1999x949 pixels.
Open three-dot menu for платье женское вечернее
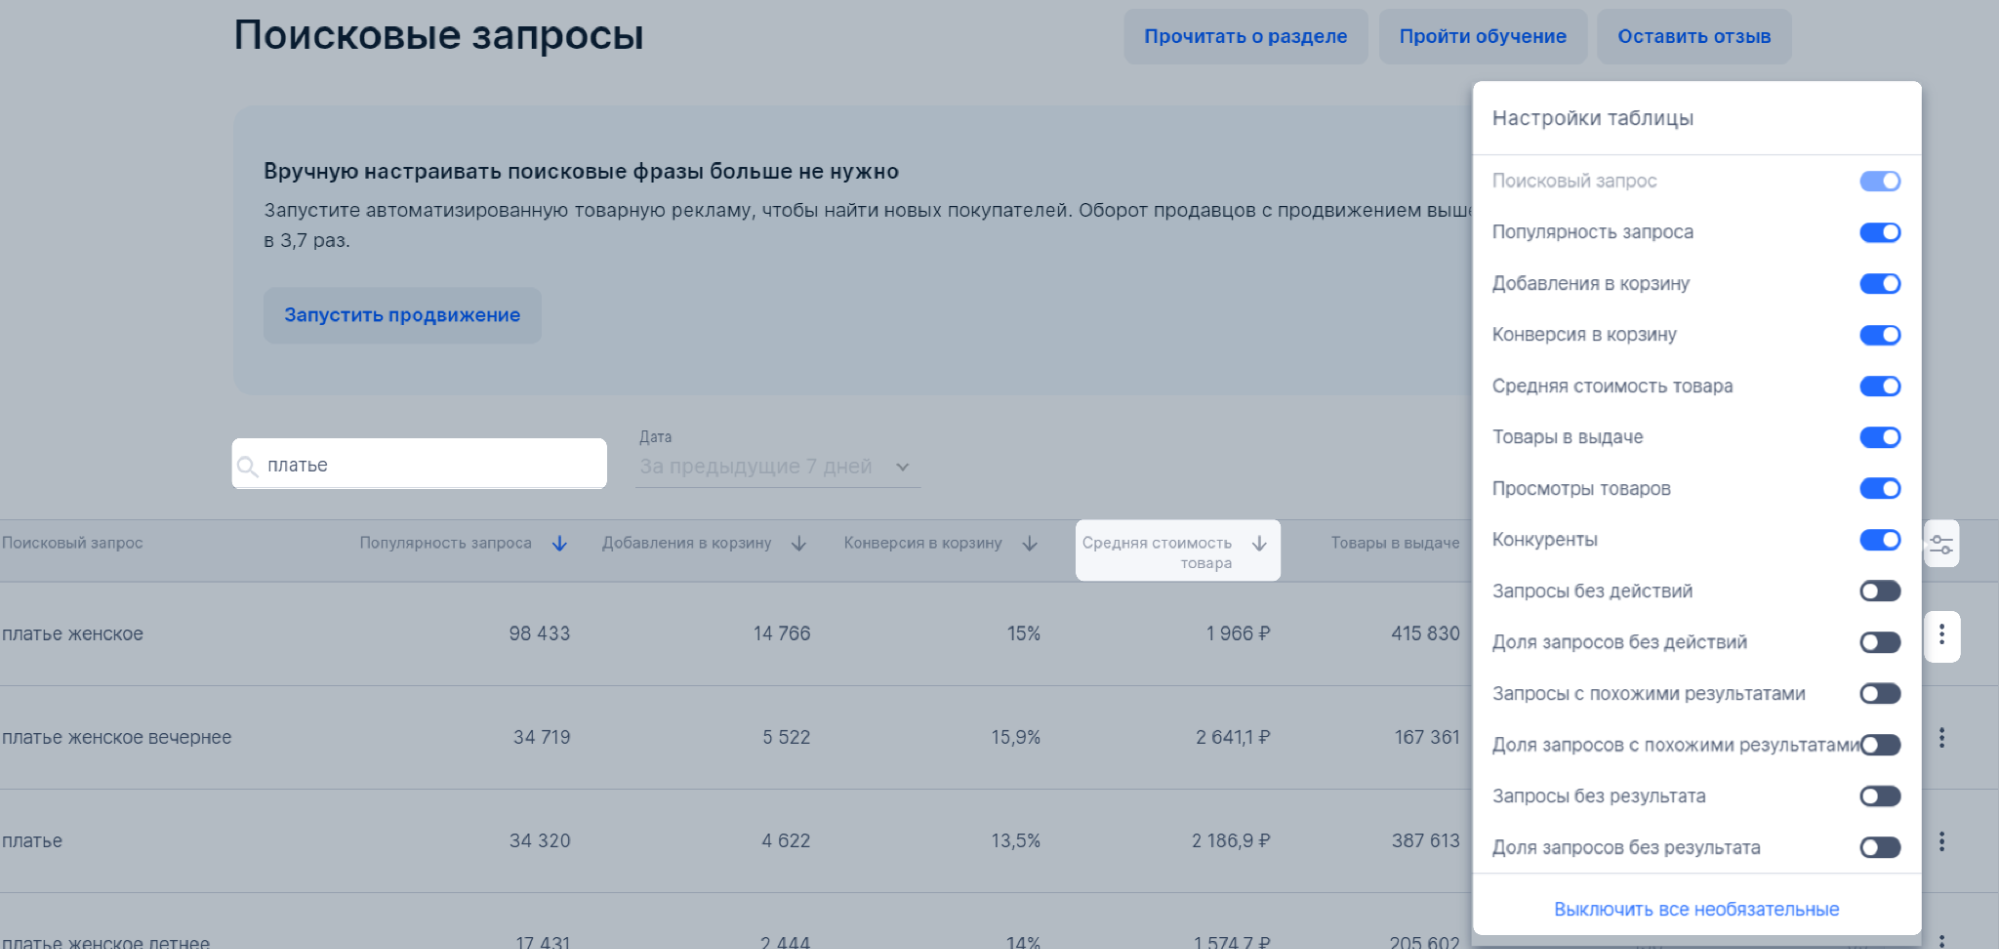tap(1941, 738)
